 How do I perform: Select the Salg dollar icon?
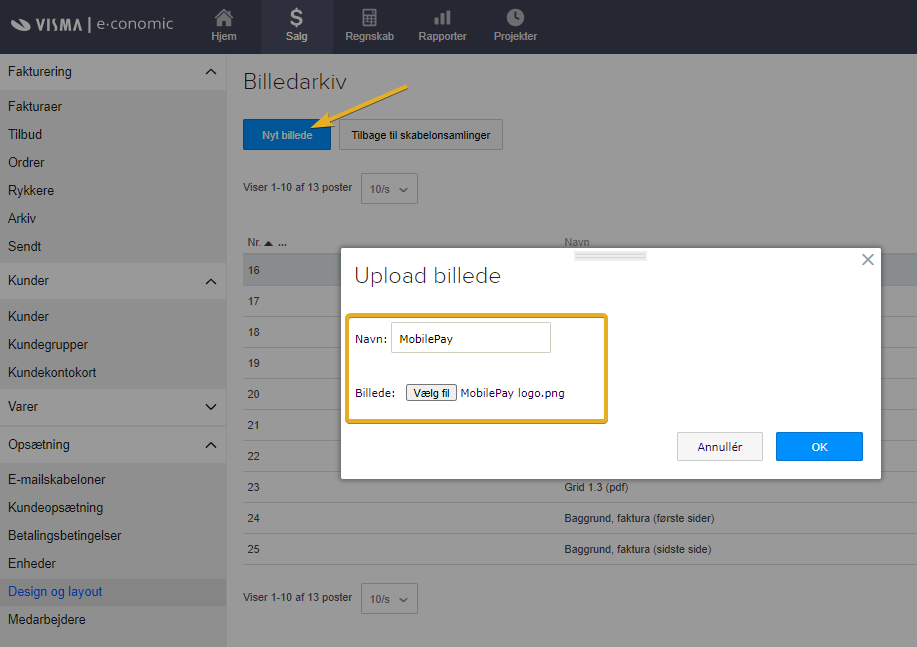296,18
